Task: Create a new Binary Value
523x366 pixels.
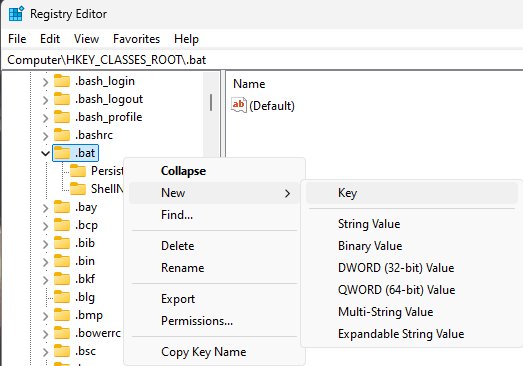Action: (412, 246)
